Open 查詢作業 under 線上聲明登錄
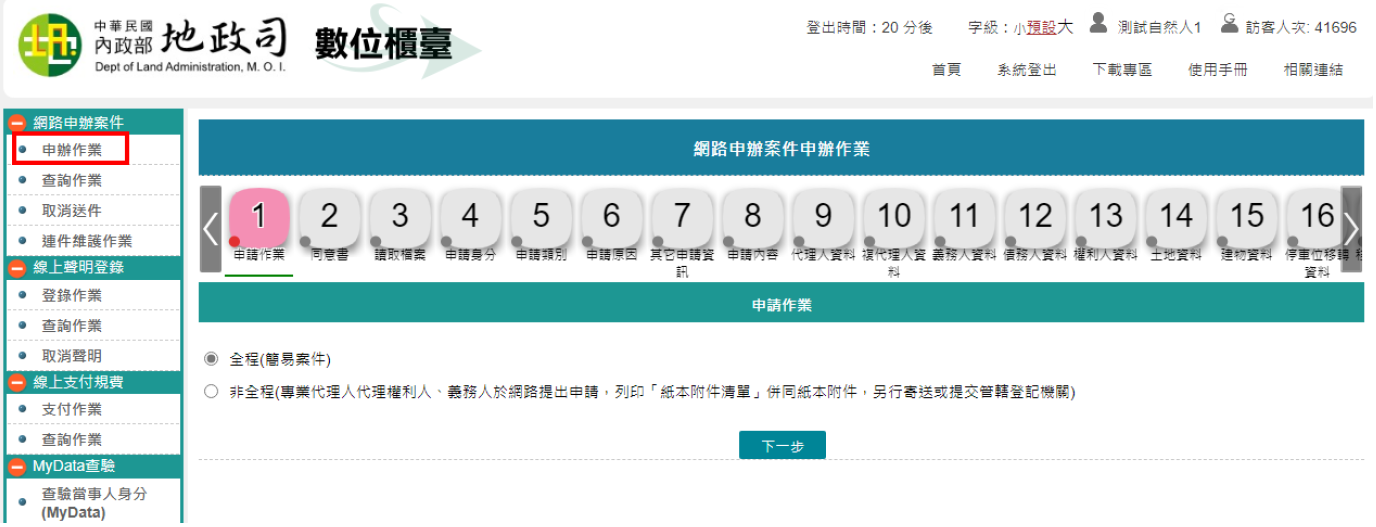The image size is (1376, 527). click(x=72, y=326)
